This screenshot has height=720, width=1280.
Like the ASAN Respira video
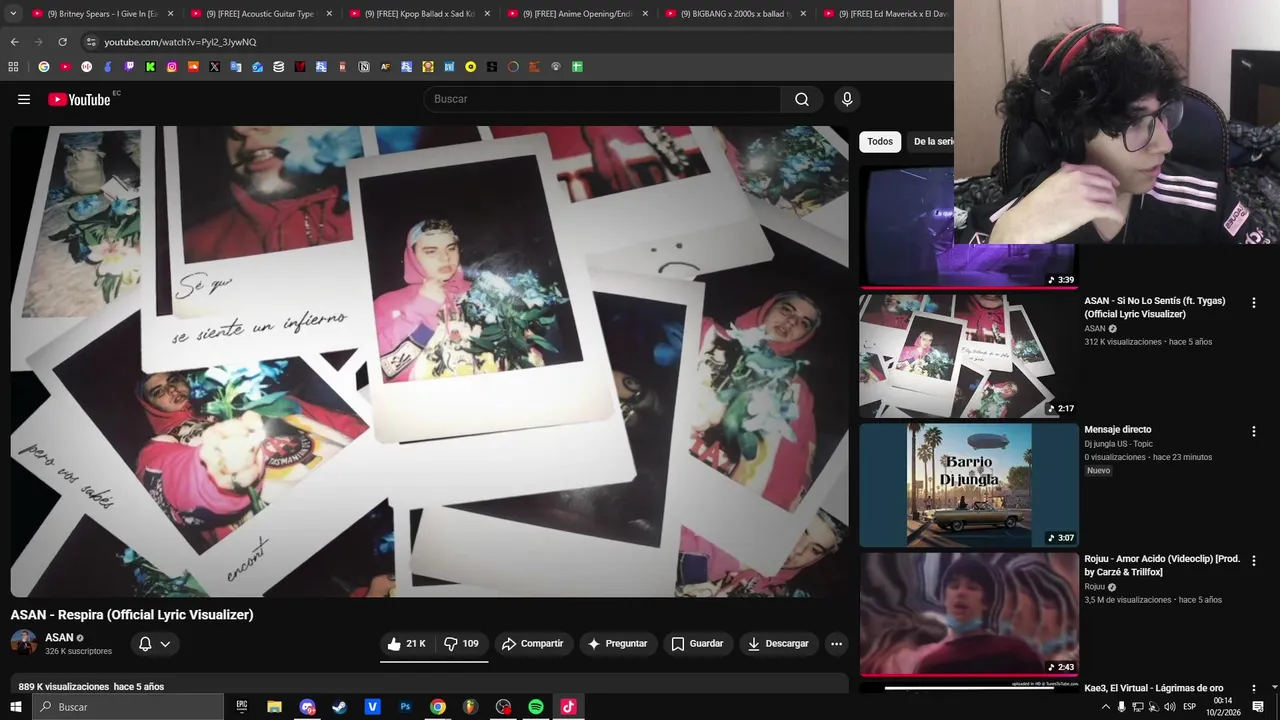[407, 644]
